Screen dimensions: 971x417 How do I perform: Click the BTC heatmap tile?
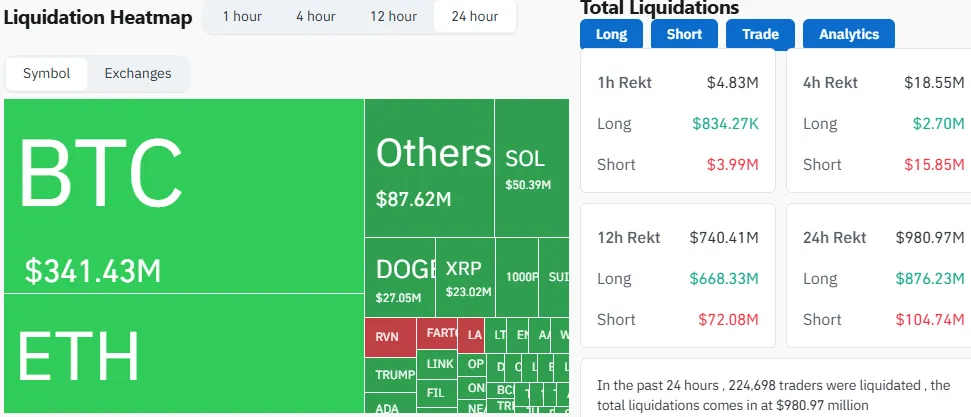pyautogui.click(x=183, y=196)
